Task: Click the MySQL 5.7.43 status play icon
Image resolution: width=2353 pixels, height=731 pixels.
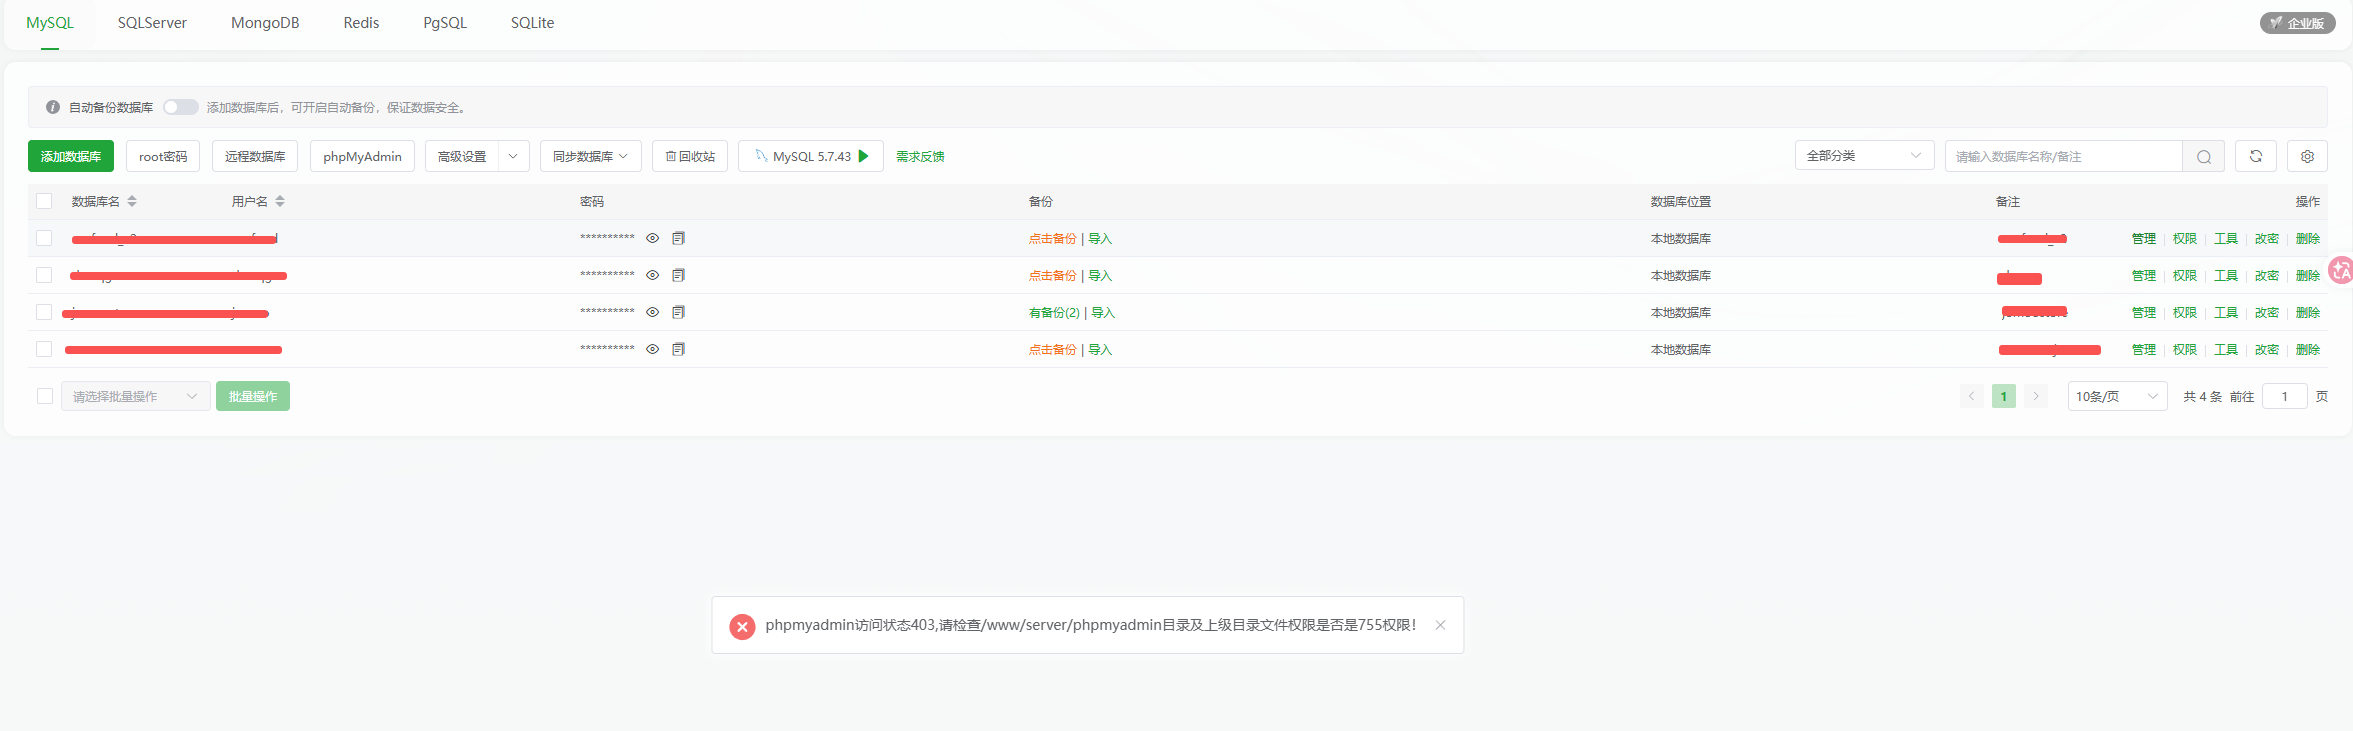Action: 864,156
